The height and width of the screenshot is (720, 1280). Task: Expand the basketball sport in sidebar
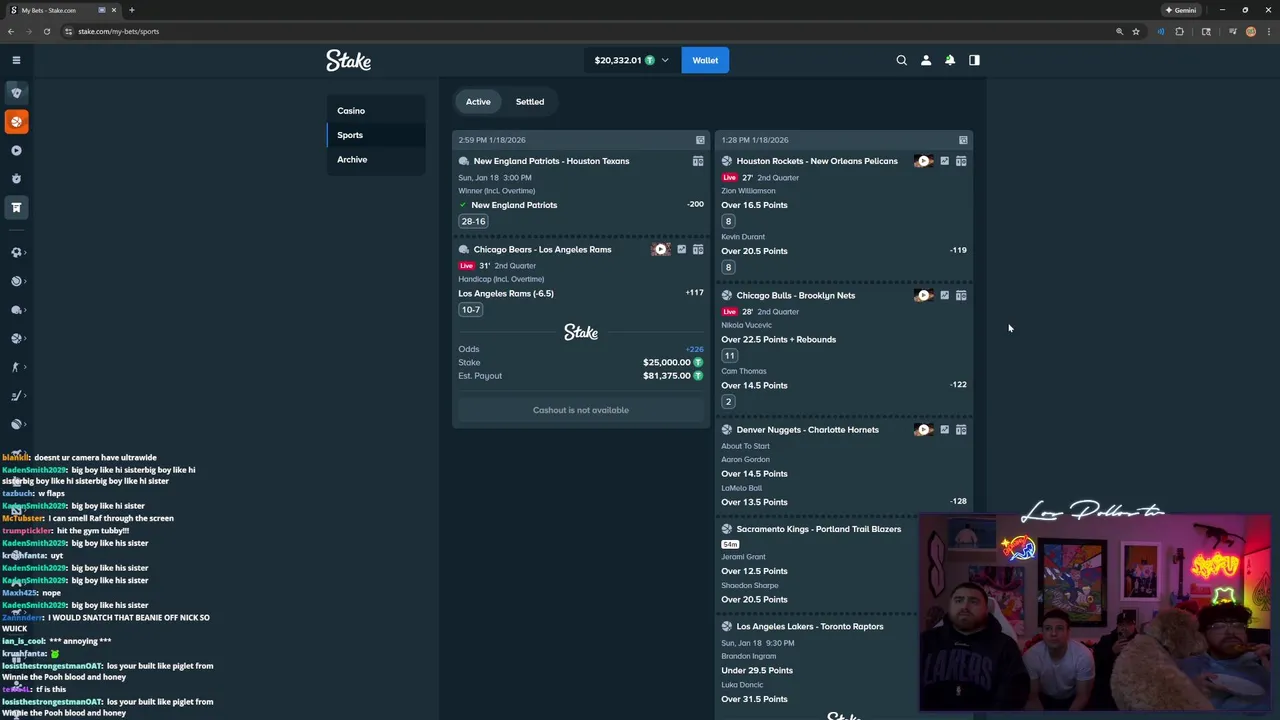[x=16, y=338]
